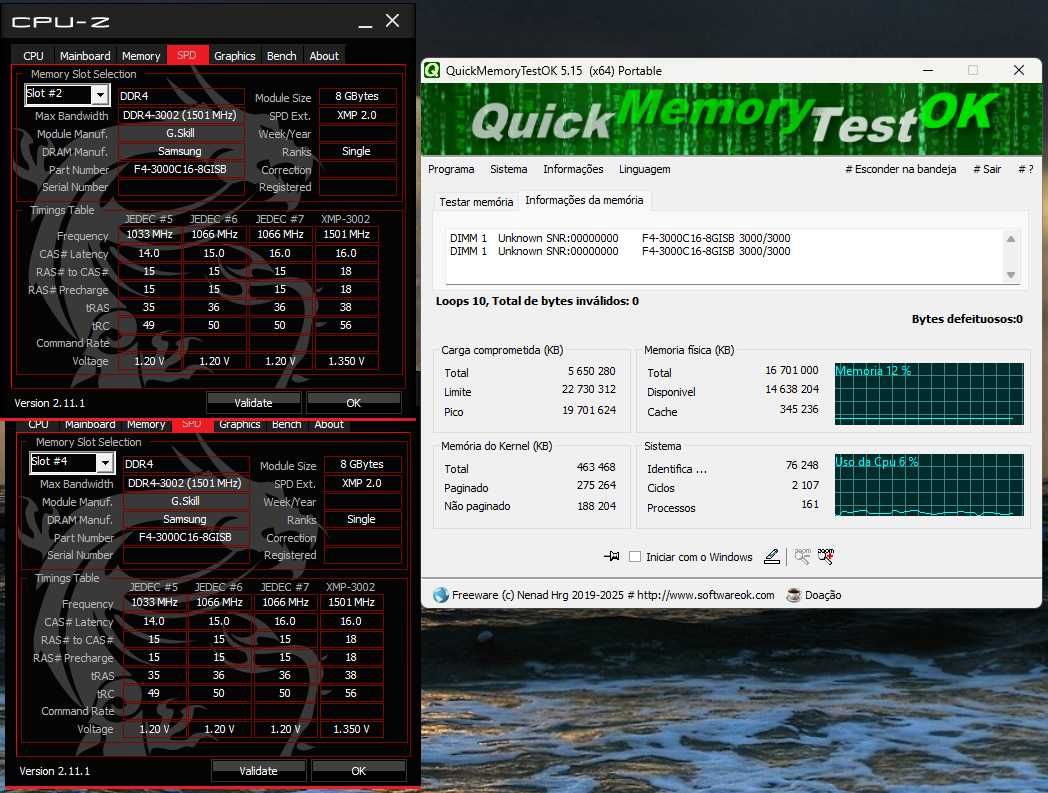Open the Sistema menu
1048x793 pixels.
pos(509,169)
